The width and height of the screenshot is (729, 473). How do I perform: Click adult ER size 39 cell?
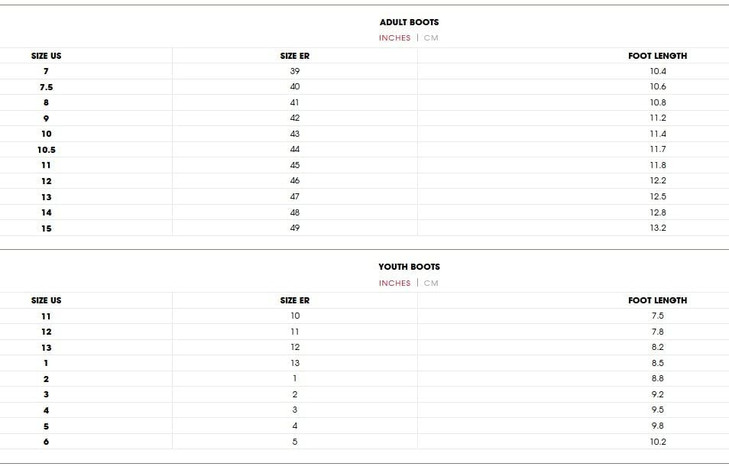click(295, 71)
